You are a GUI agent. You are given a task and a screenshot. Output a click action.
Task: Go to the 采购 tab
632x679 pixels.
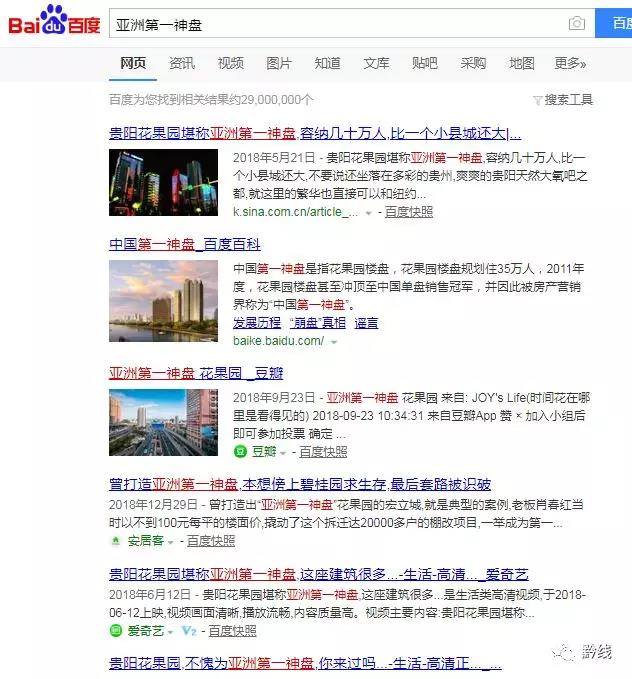[x=473, y=63]
